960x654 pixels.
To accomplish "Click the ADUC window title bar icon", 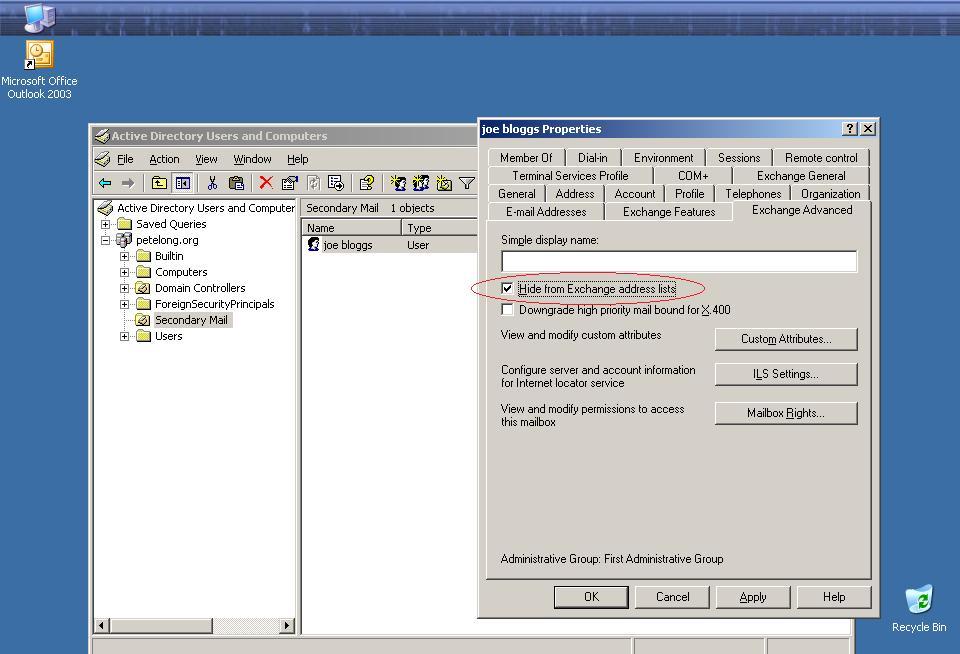I will (102, 135).
